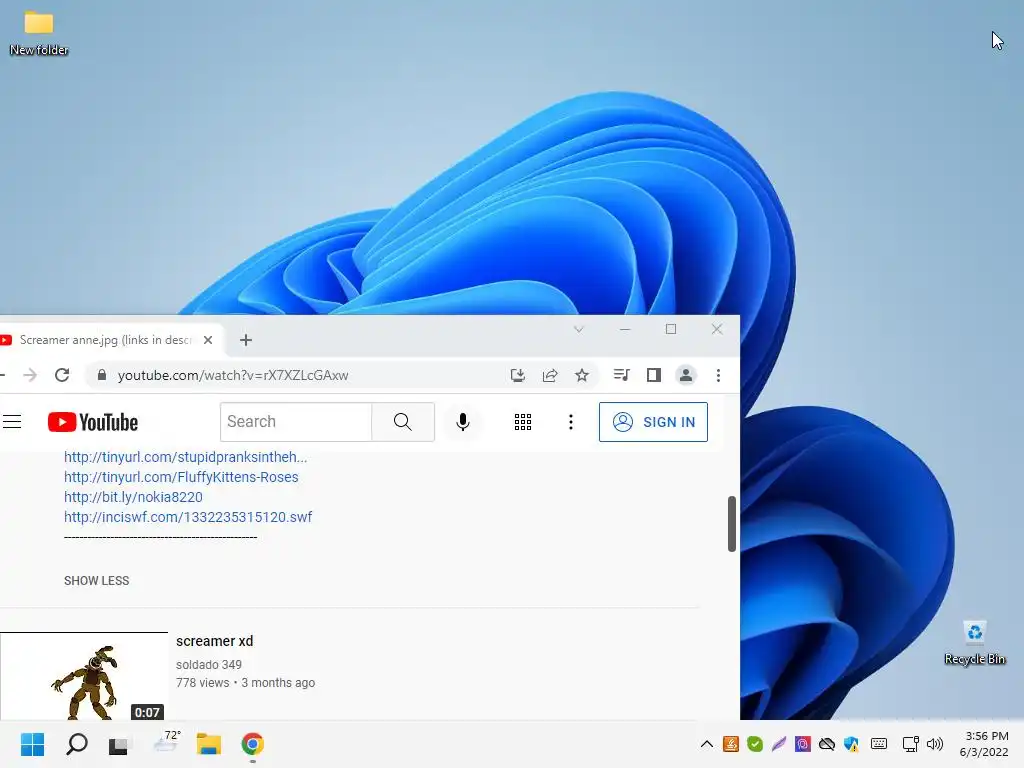
Task: Reload the YouTube page
Action: pos(62,376)
